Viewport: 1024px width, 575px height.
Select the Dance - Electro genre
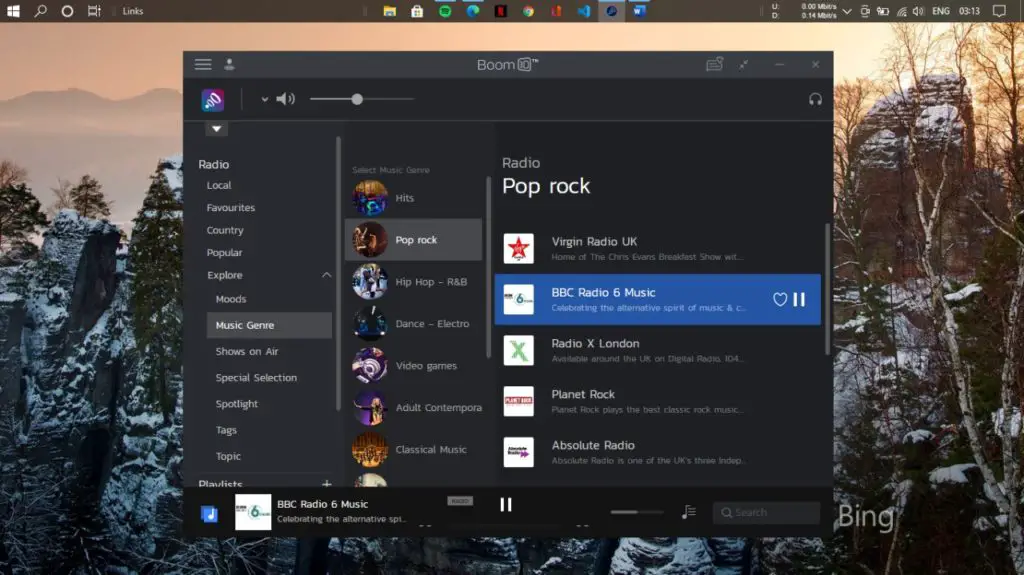point(413,323)
